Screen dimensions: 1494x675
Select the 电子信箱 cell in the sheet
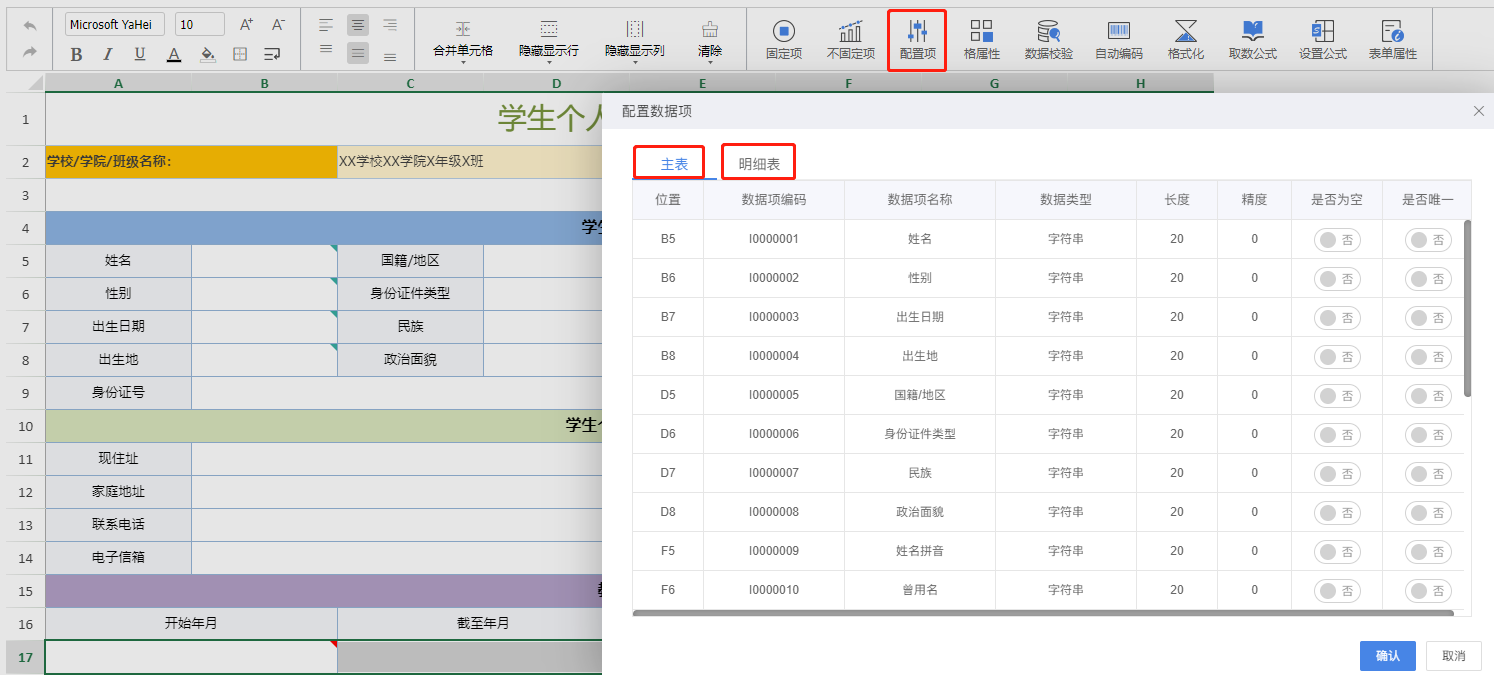118,558
